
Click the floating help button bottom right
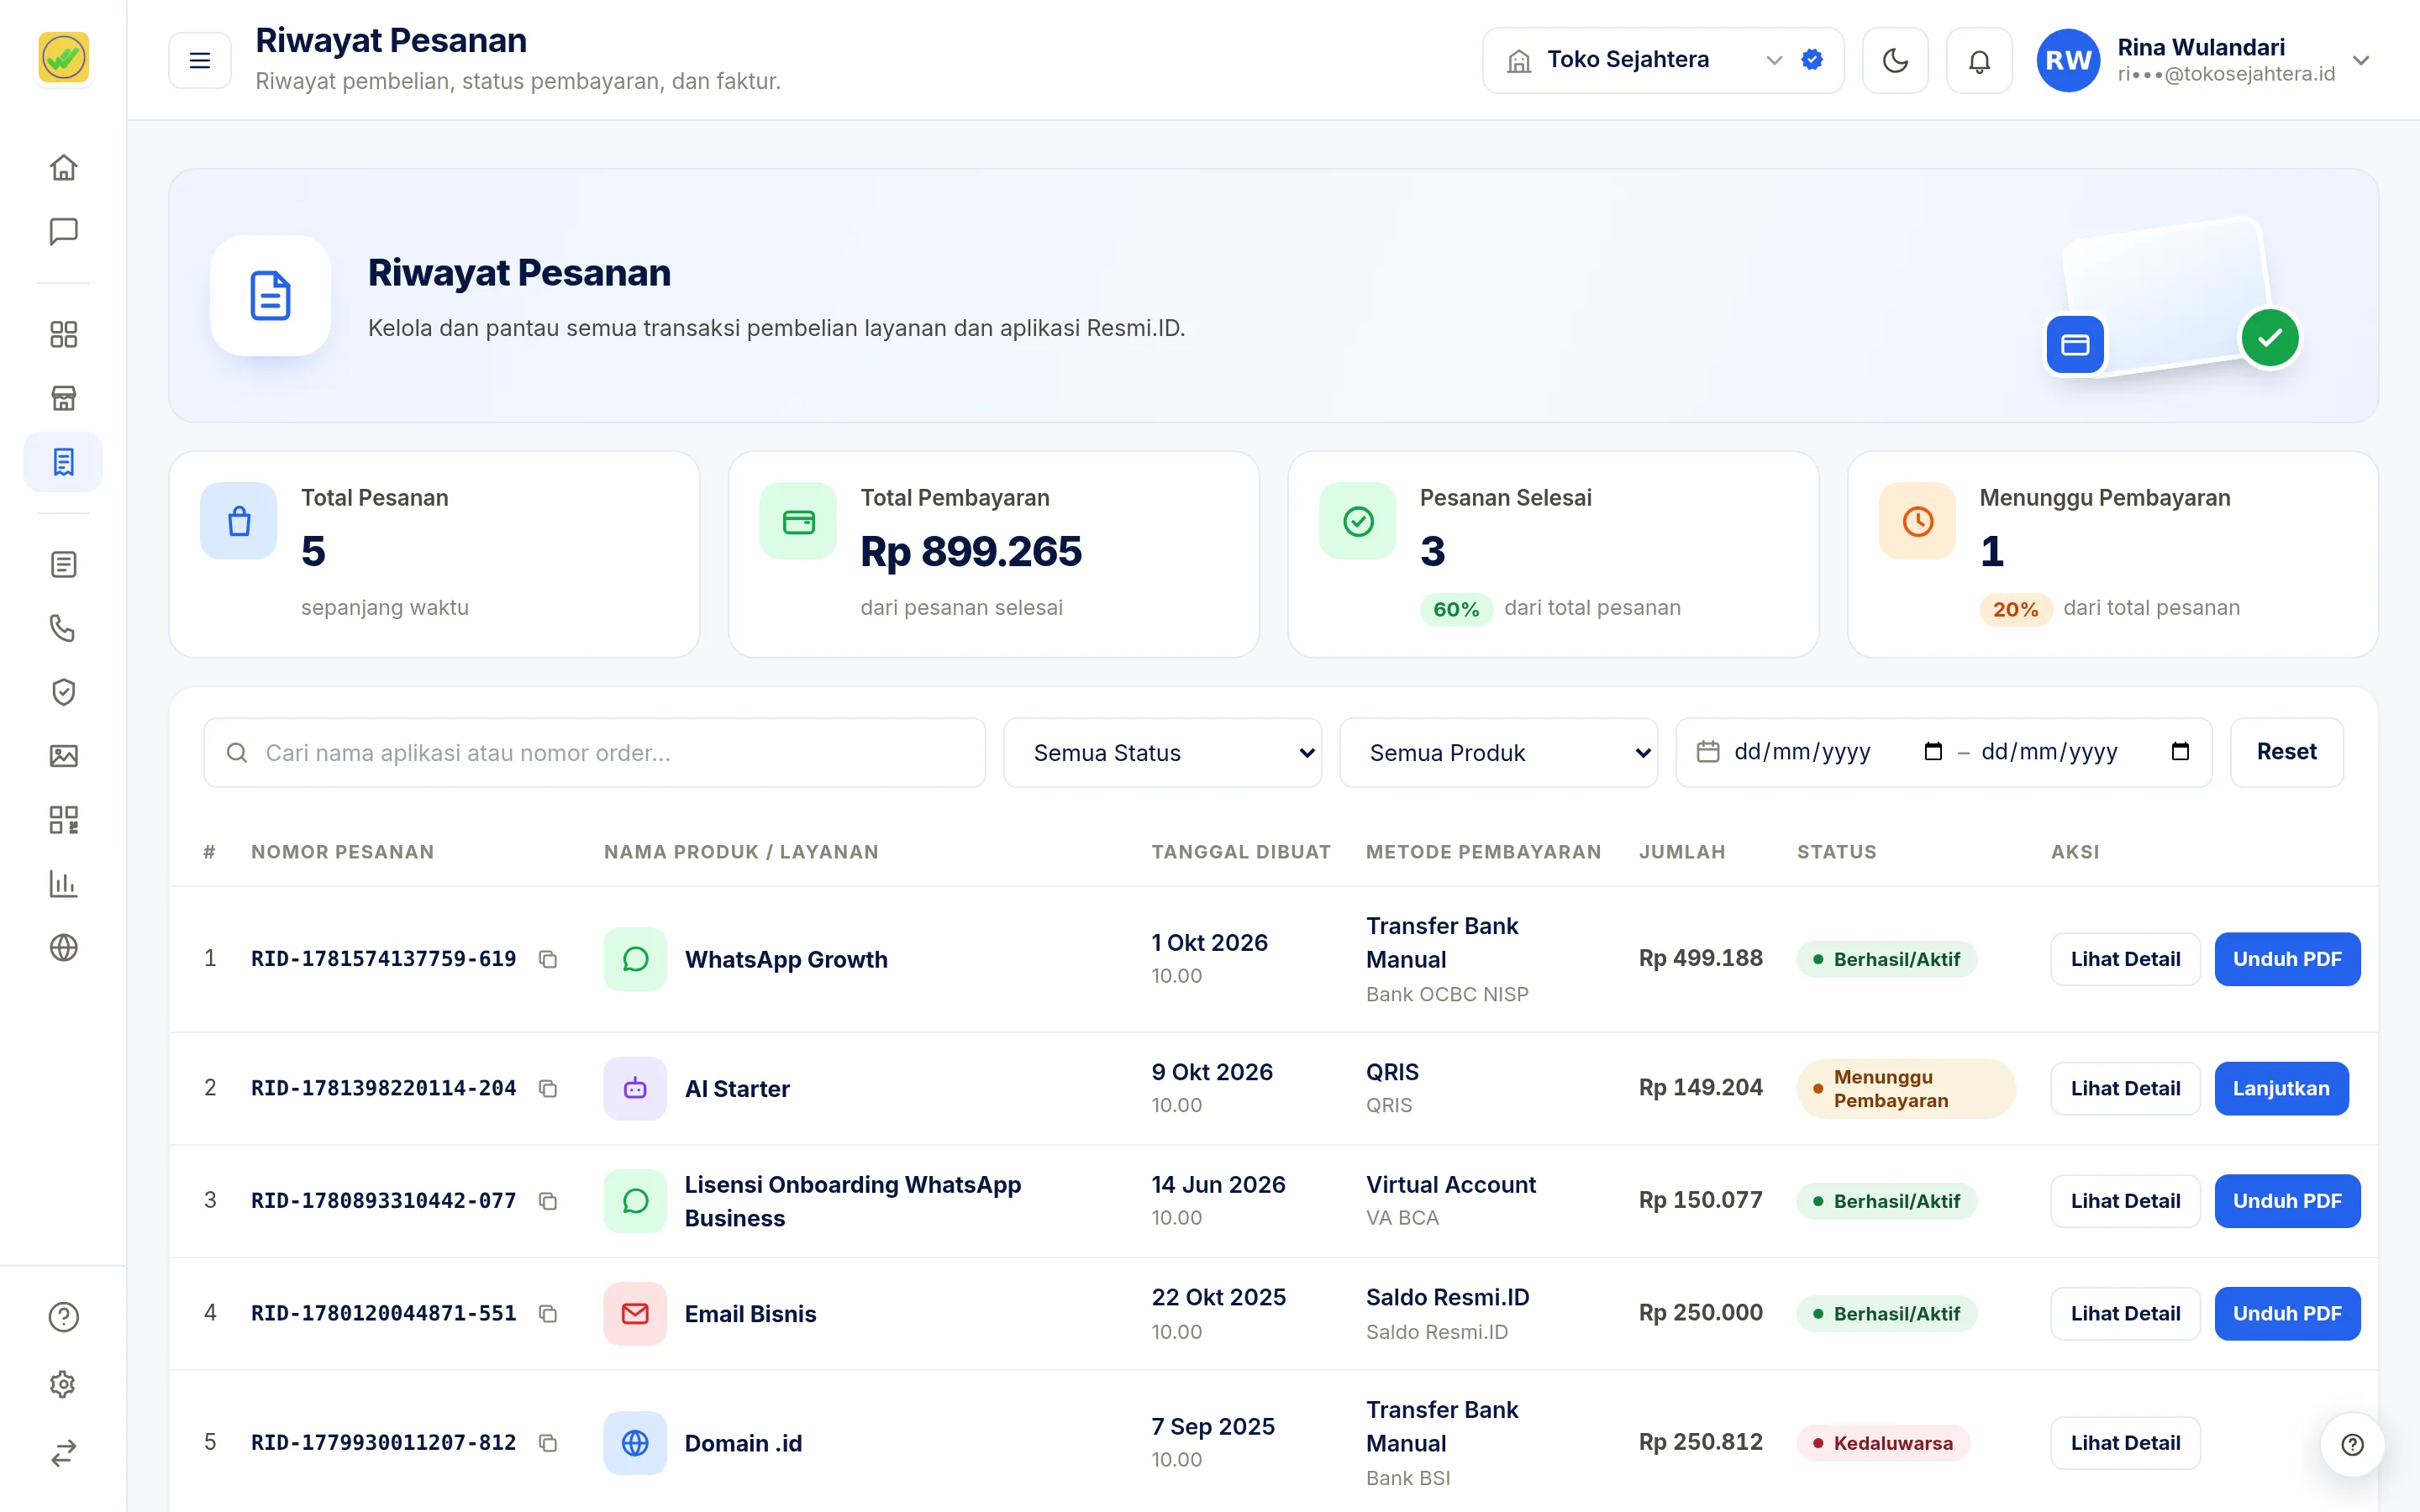click(x=2352, y=1444)
